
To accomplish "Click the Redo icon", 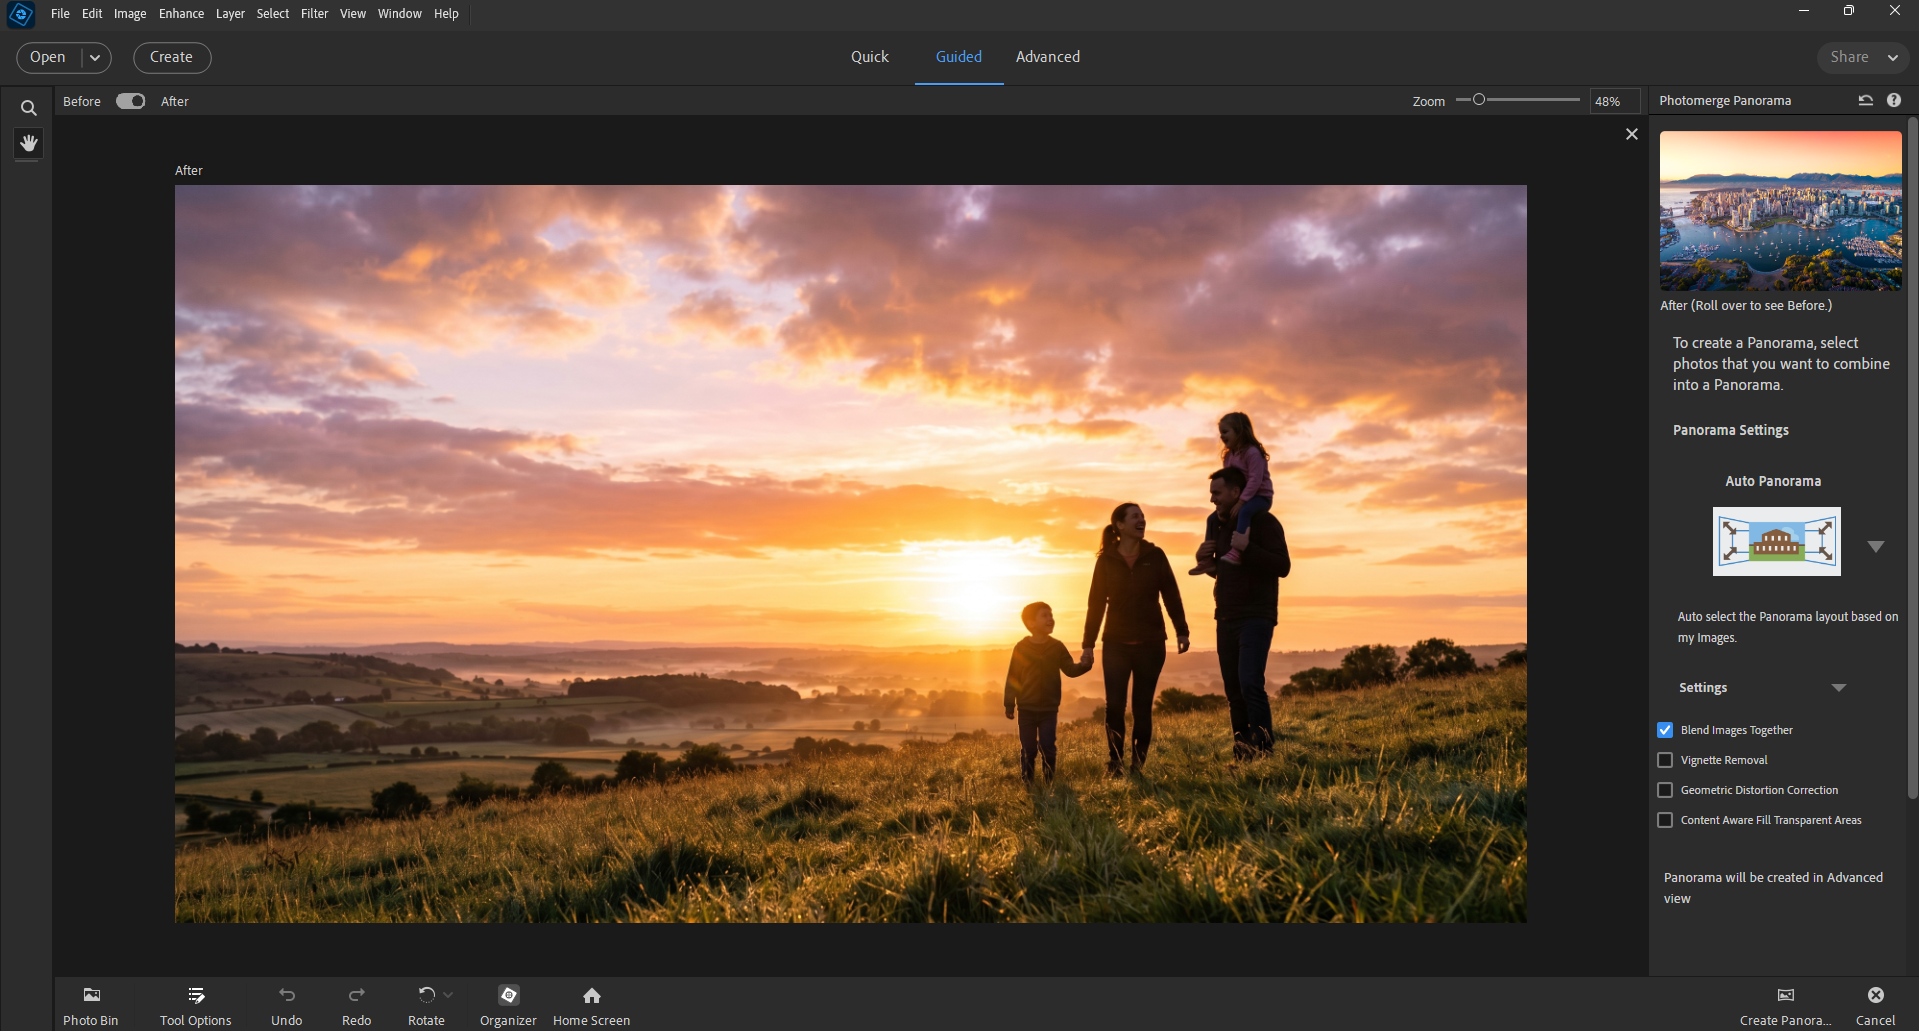I will point(357,995).
